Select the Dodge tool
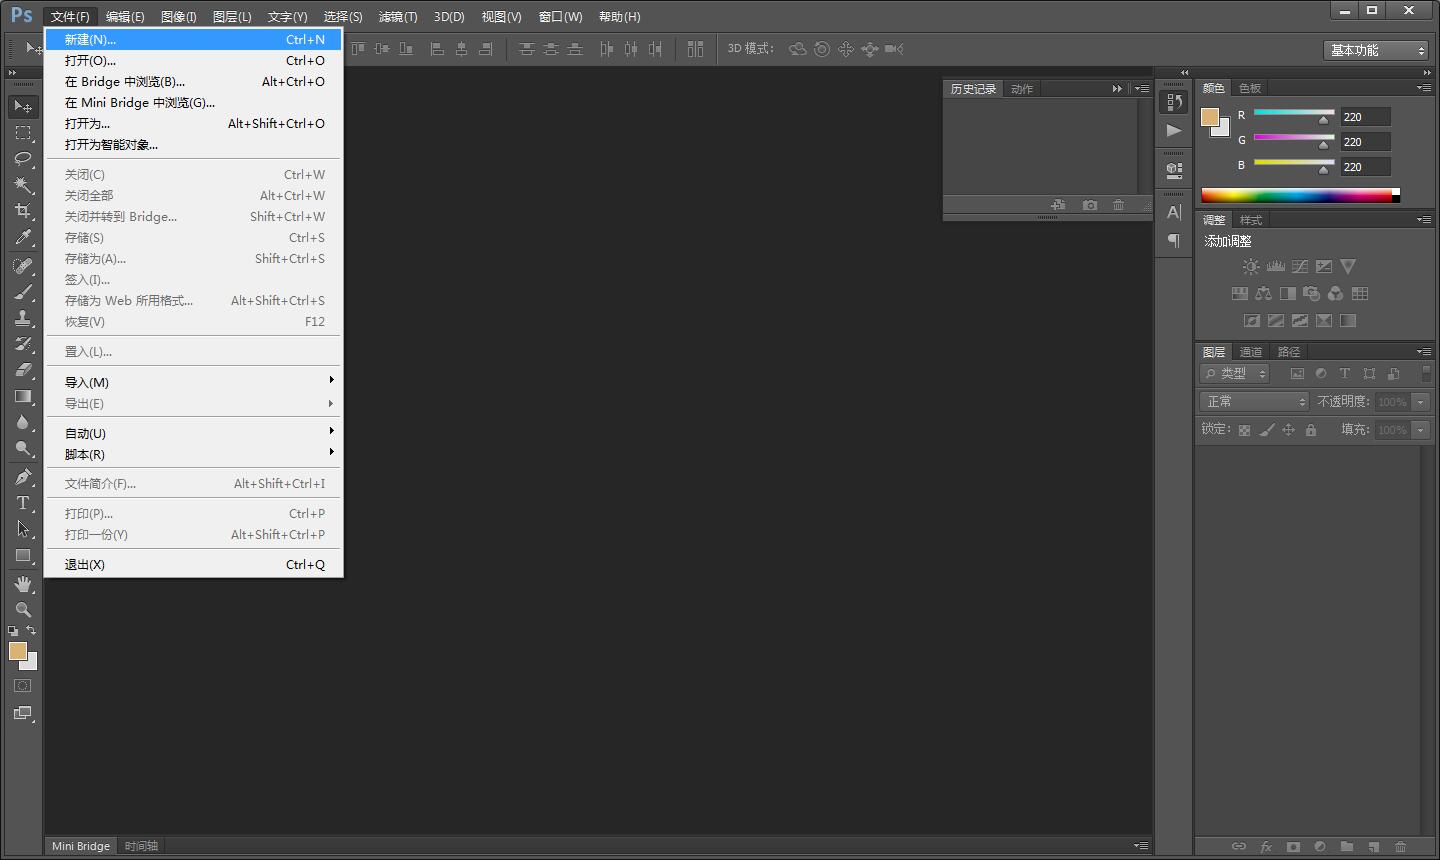Image resolution: width=1440 pixels, height=860 pixels. [x=23, y=448]
